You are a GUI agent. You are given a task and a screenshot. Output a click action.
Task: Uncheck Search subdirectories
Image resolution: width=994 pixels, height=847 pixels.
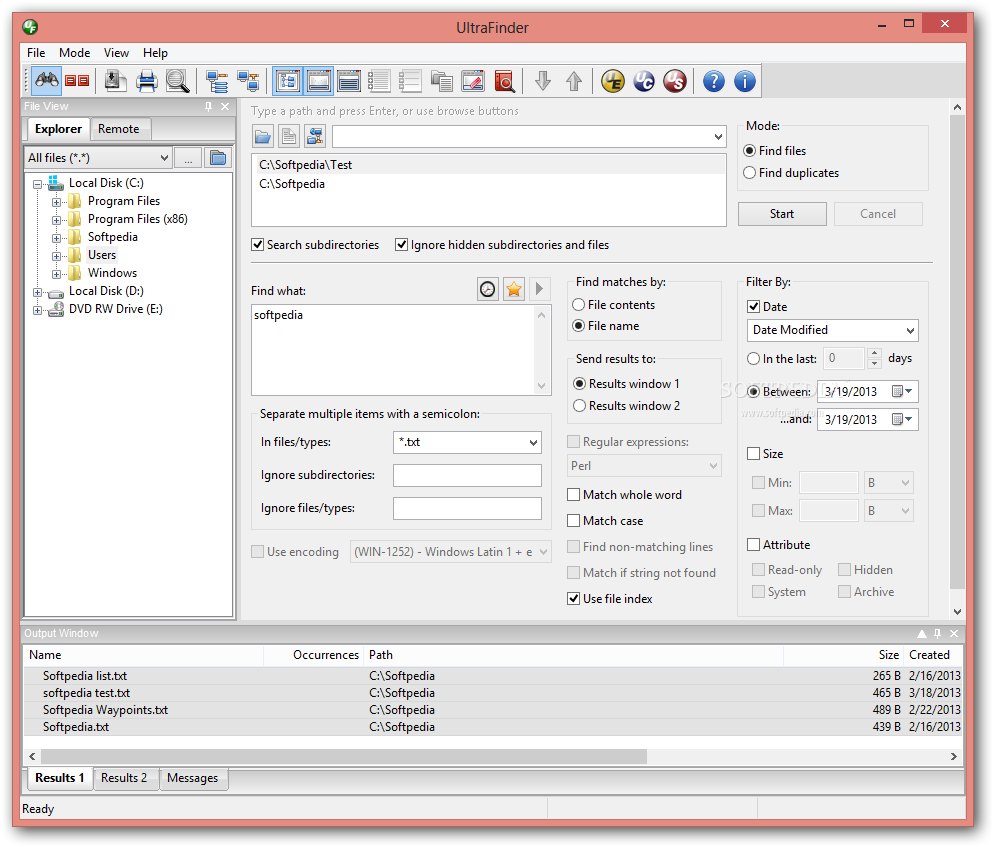click(257, 245)
